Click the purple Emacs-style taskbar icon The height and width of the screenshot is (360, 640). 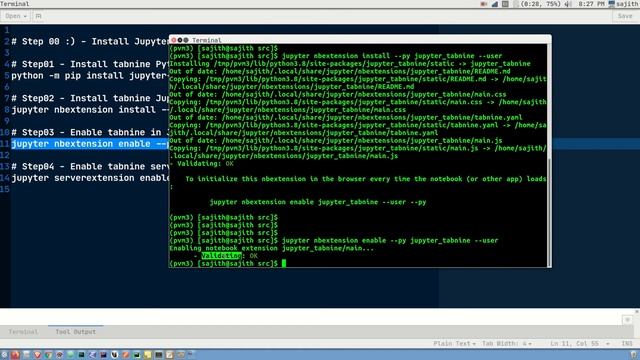[x=92, y=355]
